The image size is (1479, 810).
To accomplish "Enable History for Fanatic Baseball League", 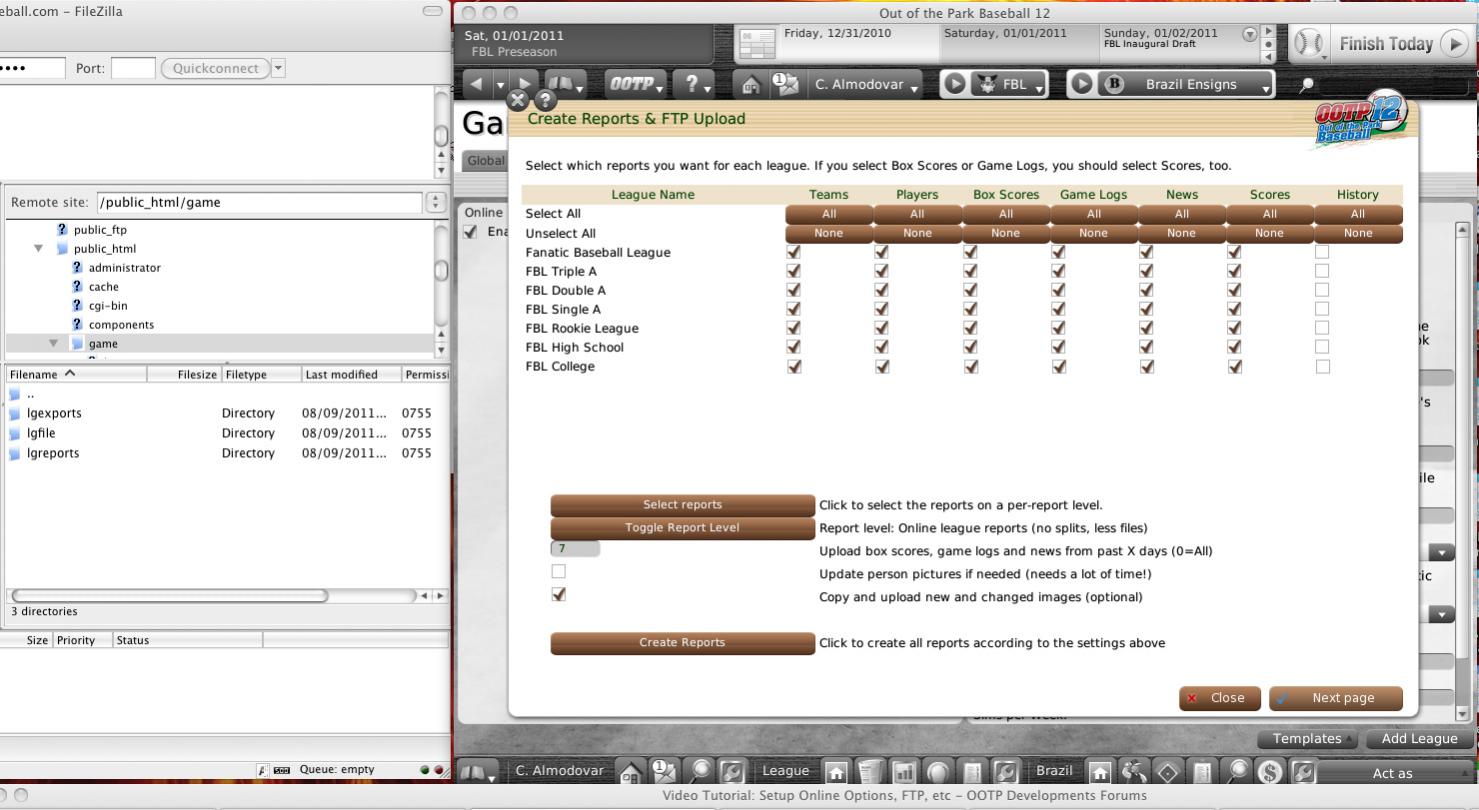I will pos(1322,252).
